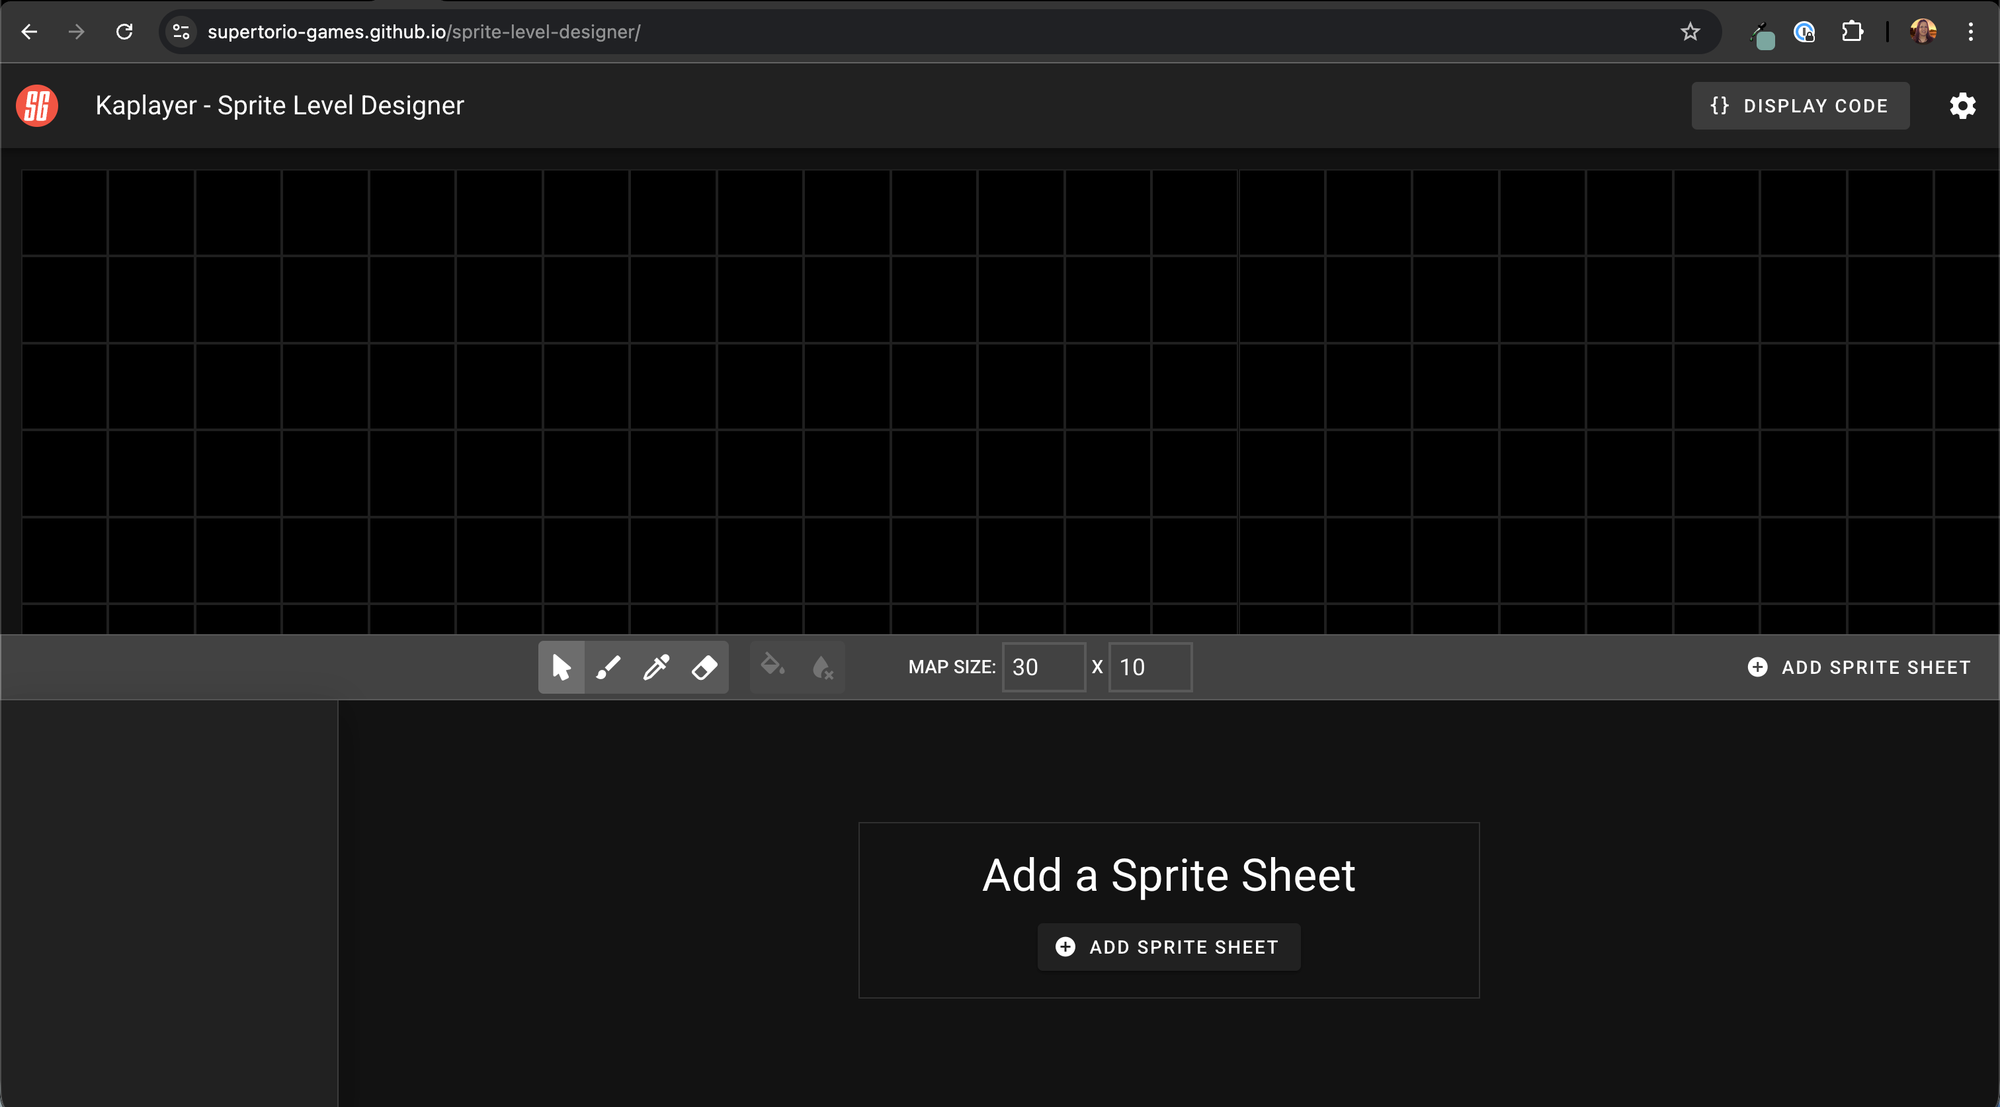The image size is (2000, 1107).
Task: Activate the Eraser tool
Action: tap(704, 667)
